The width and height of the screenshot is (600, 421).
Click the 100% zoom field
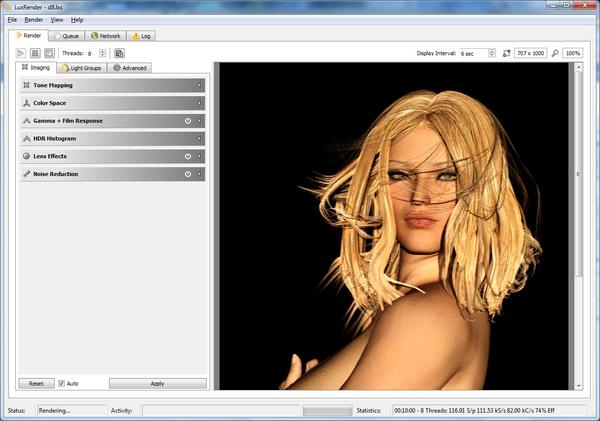[x=573, y=53]
